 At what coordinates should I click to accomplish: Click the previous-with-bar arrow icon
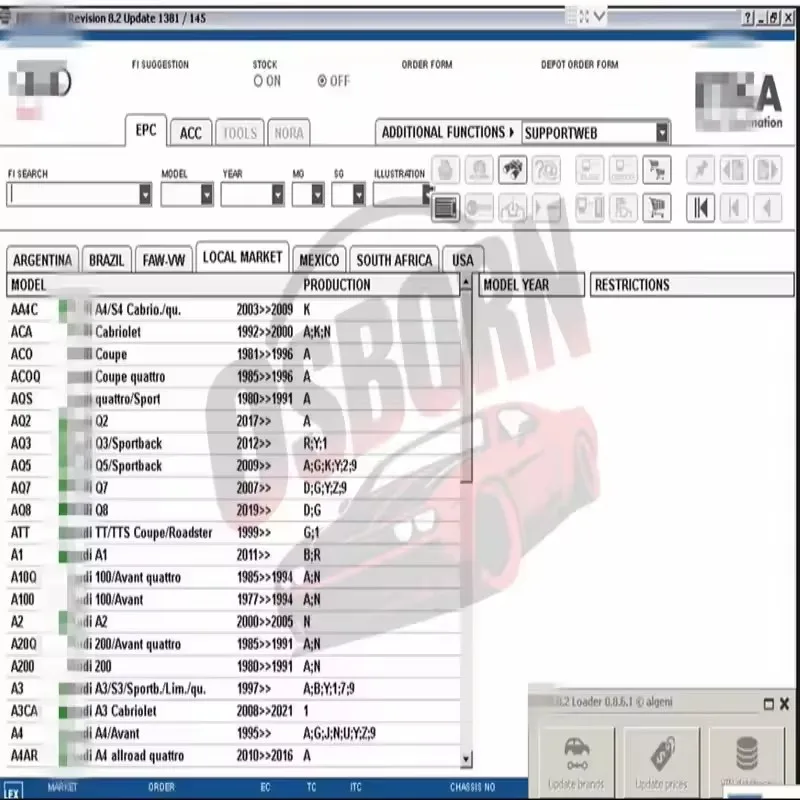tap(734, 208)
